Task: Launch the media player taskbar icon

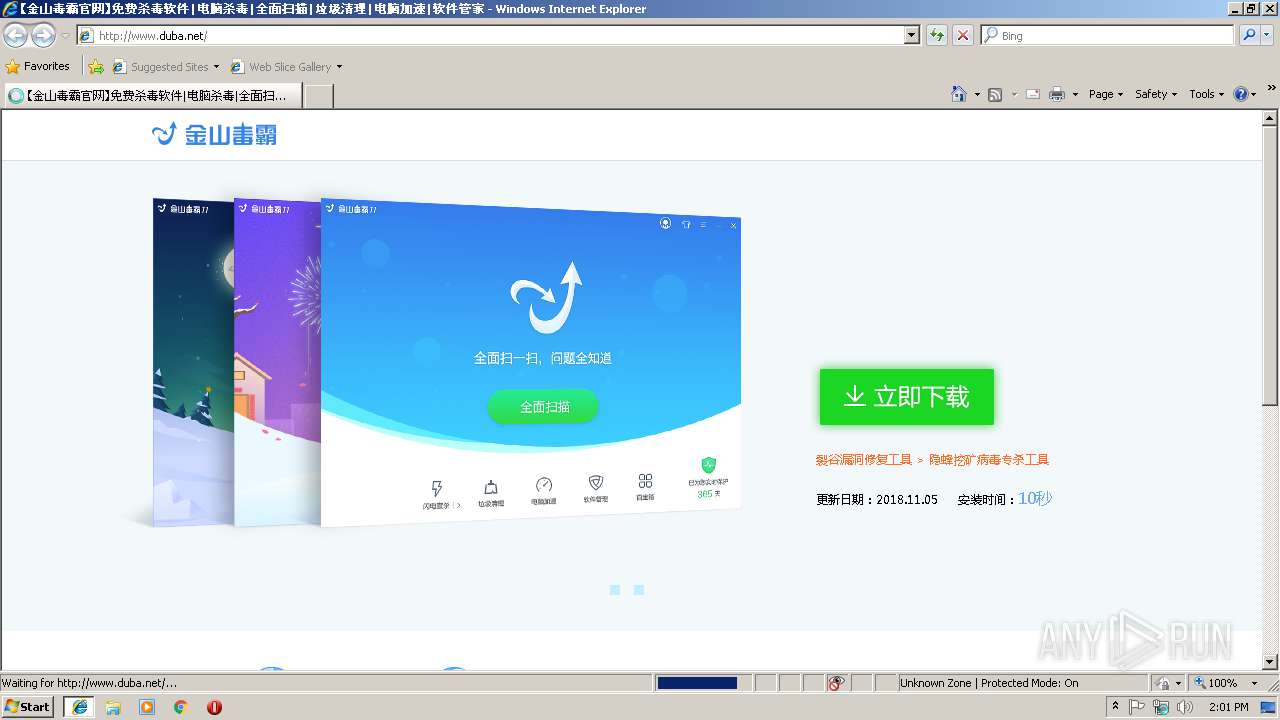Action: 147,707
